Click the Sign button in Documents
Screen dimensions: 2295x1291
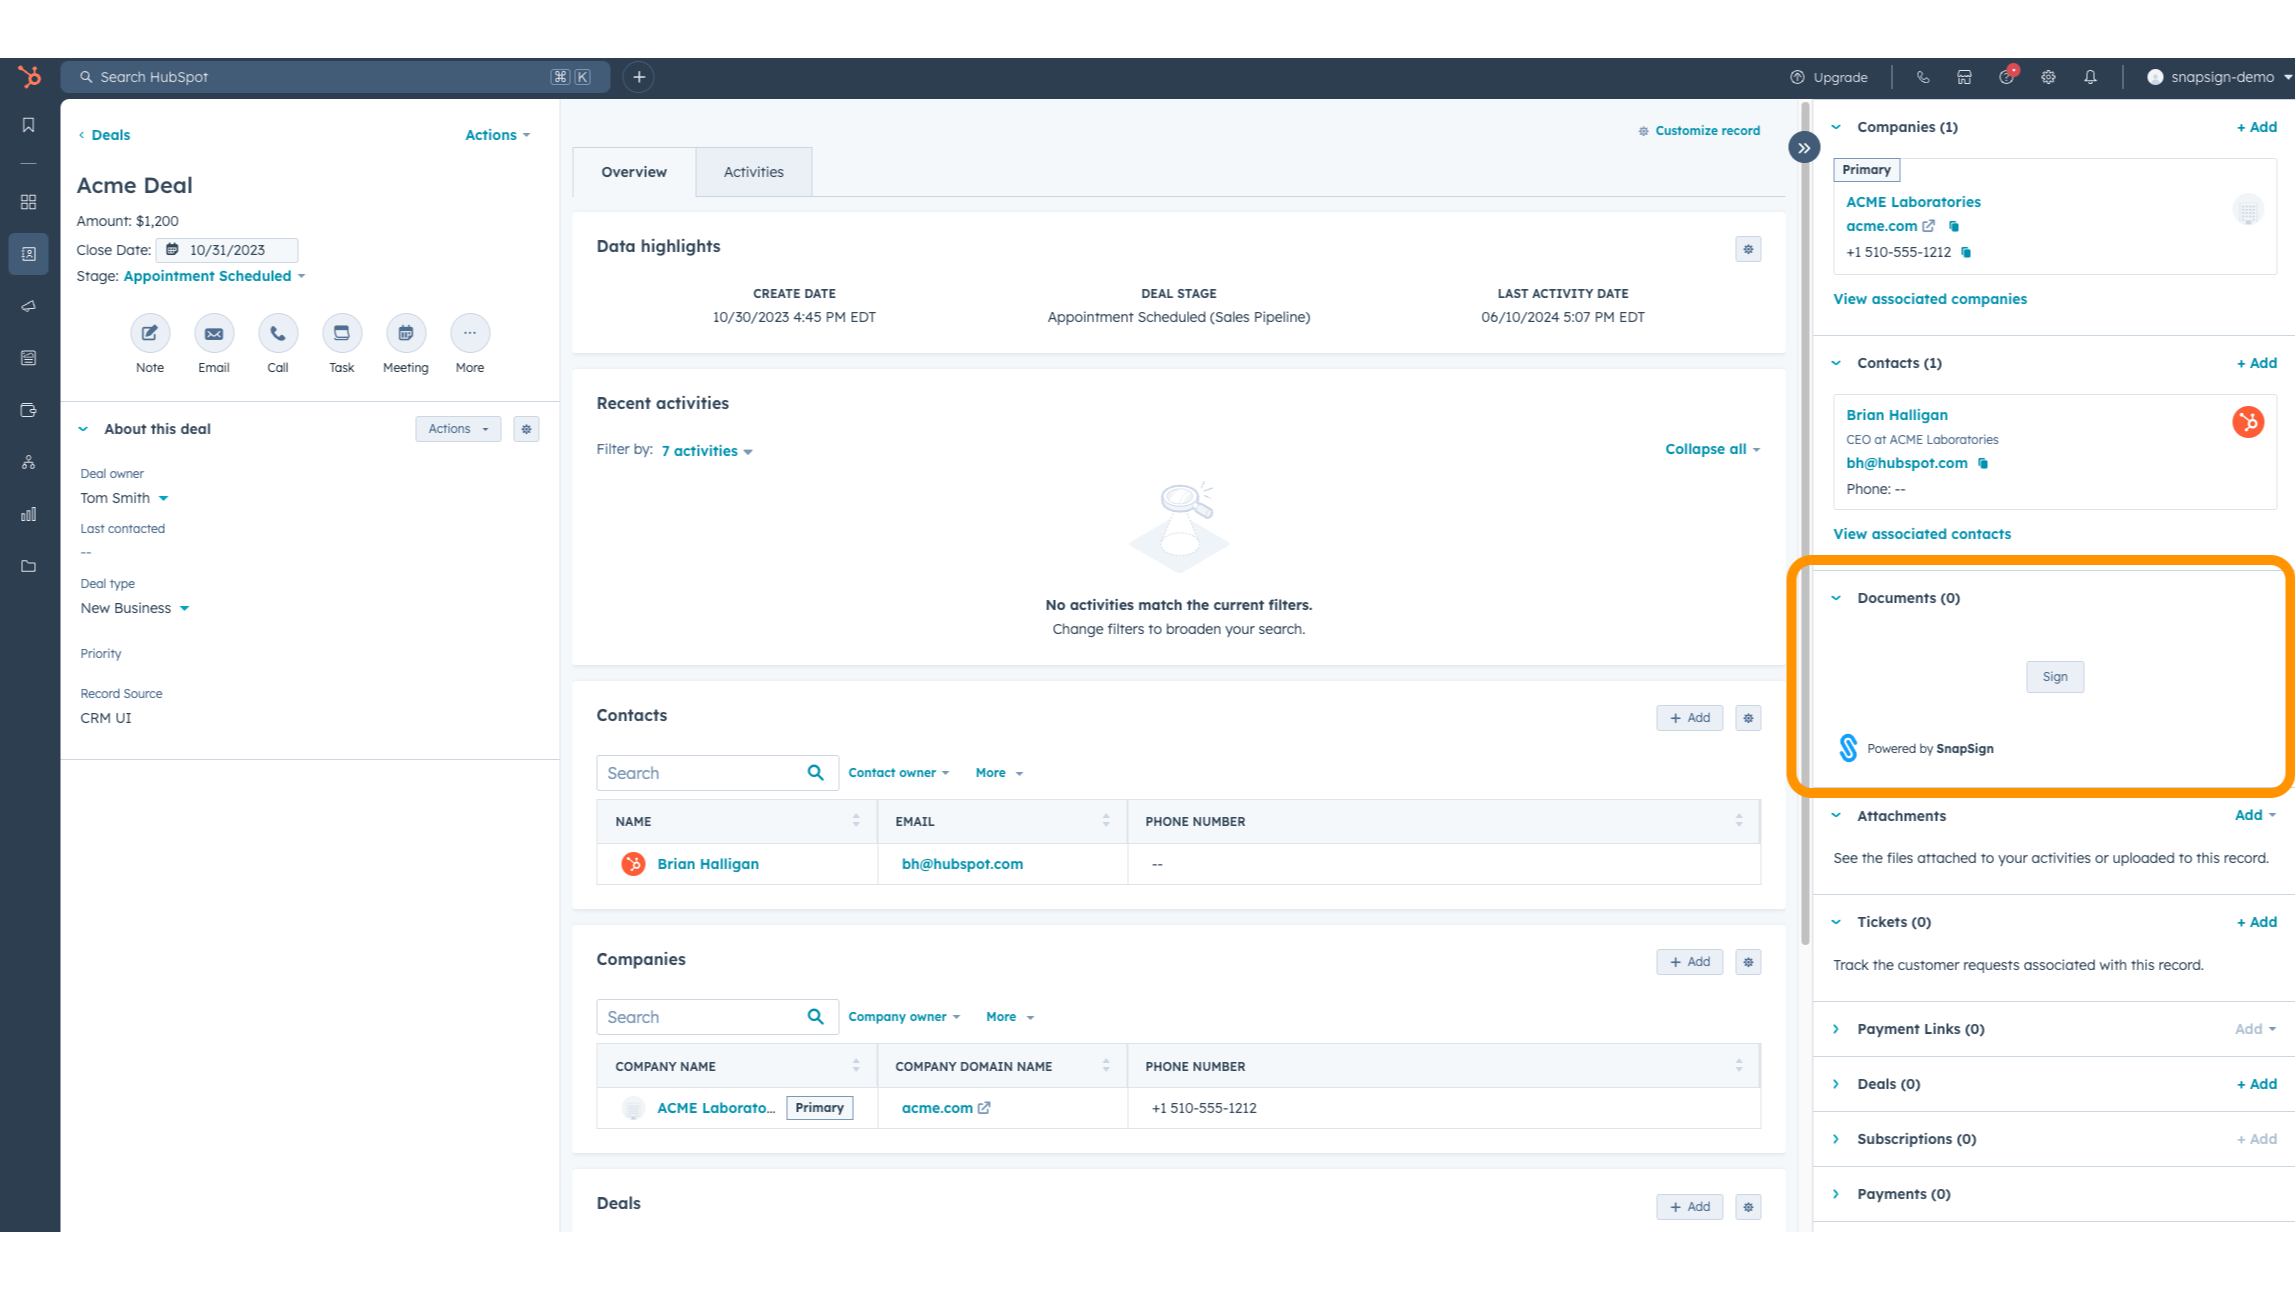point(2055,677)
